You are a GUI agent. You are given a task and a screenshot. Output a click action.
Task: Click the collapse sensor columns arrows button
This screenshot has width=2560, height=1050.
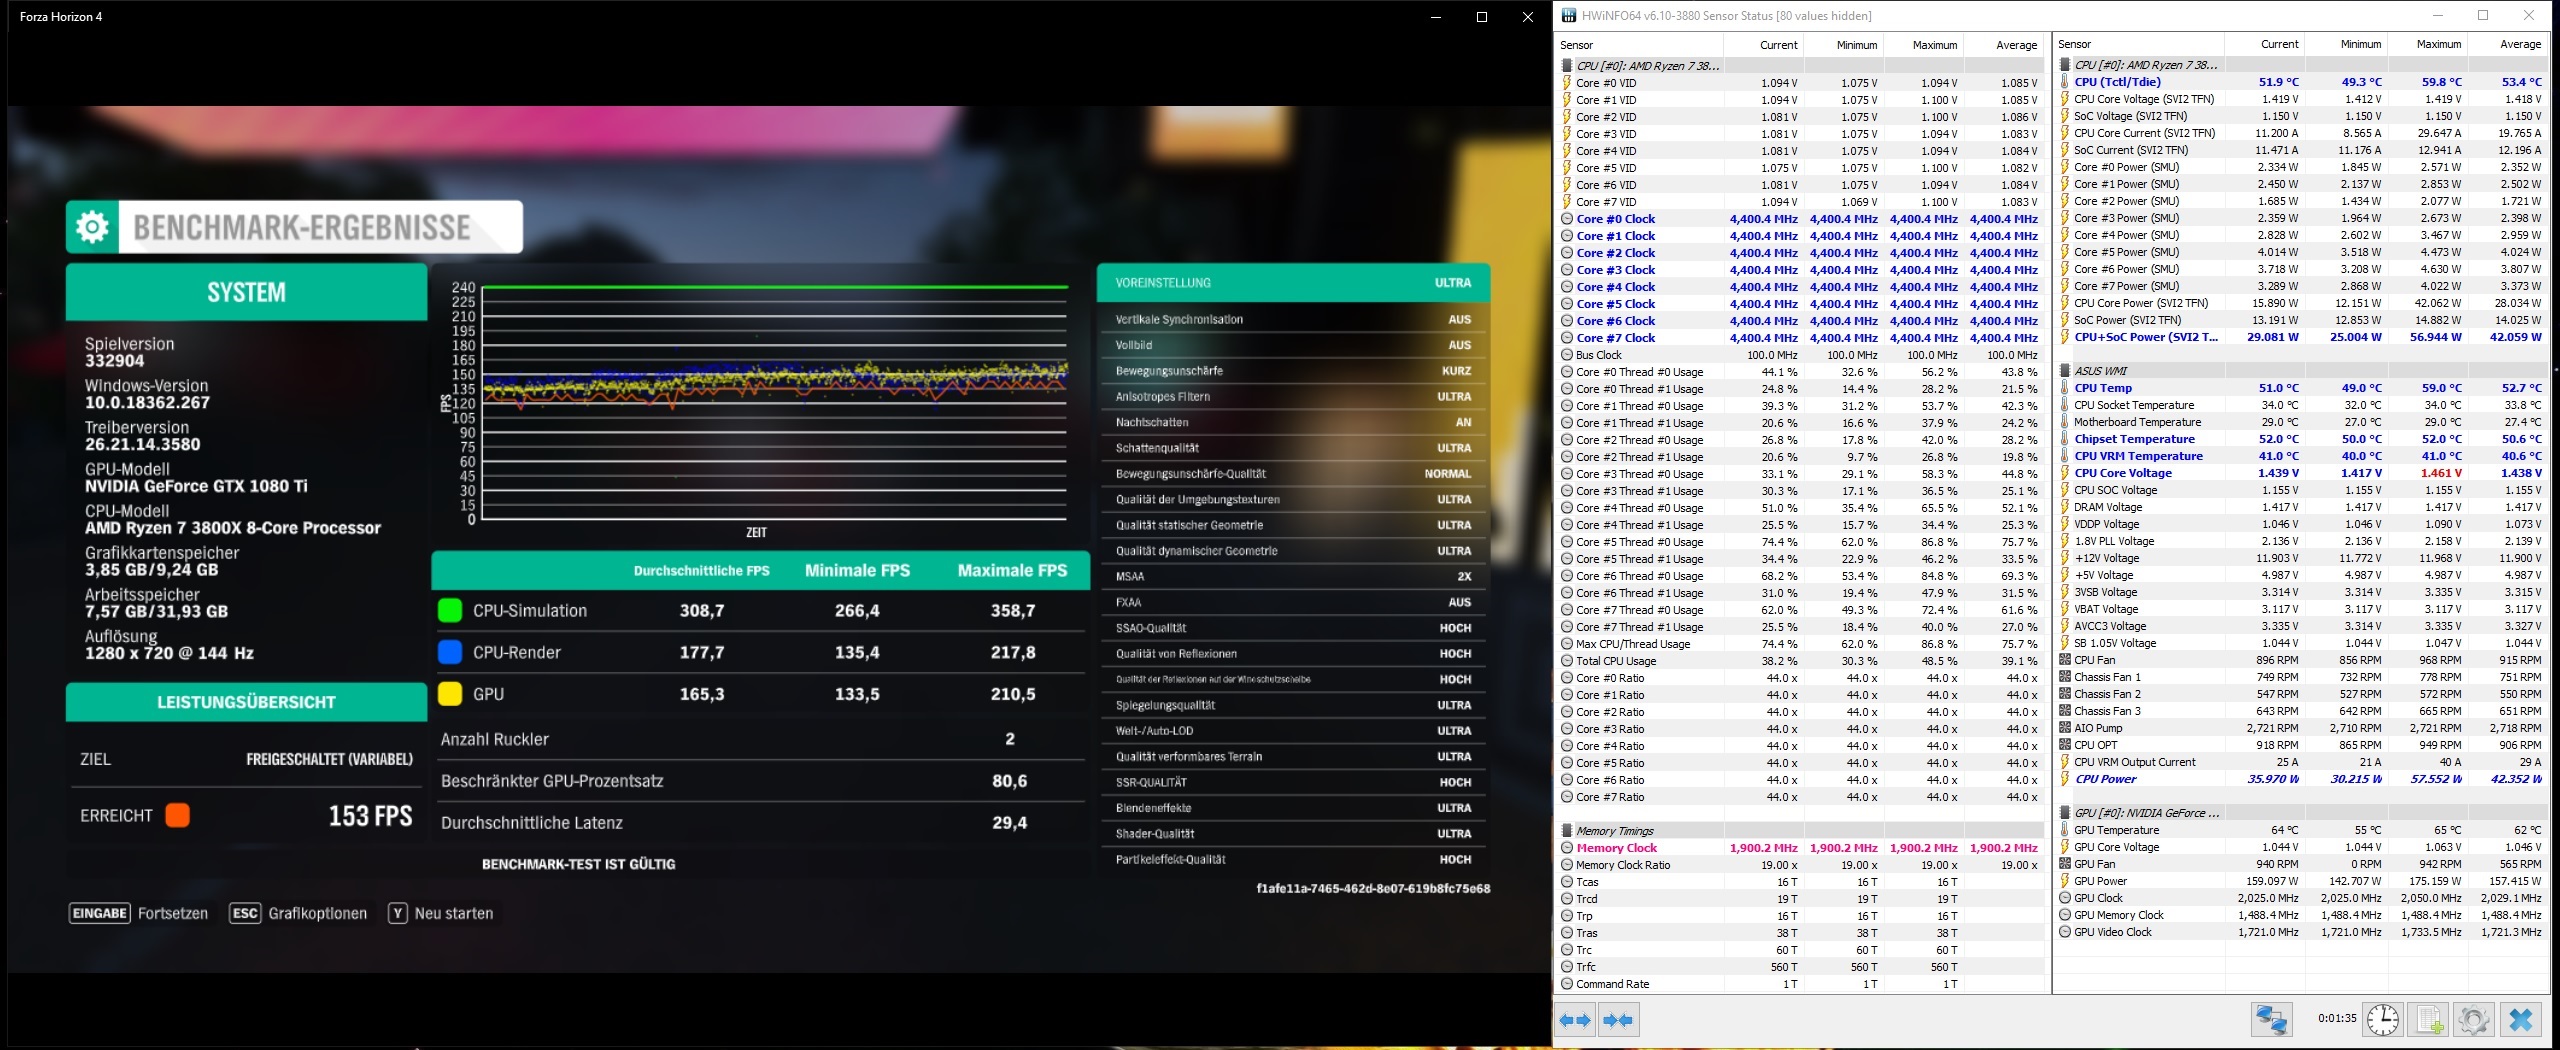click(1617, 1020)
